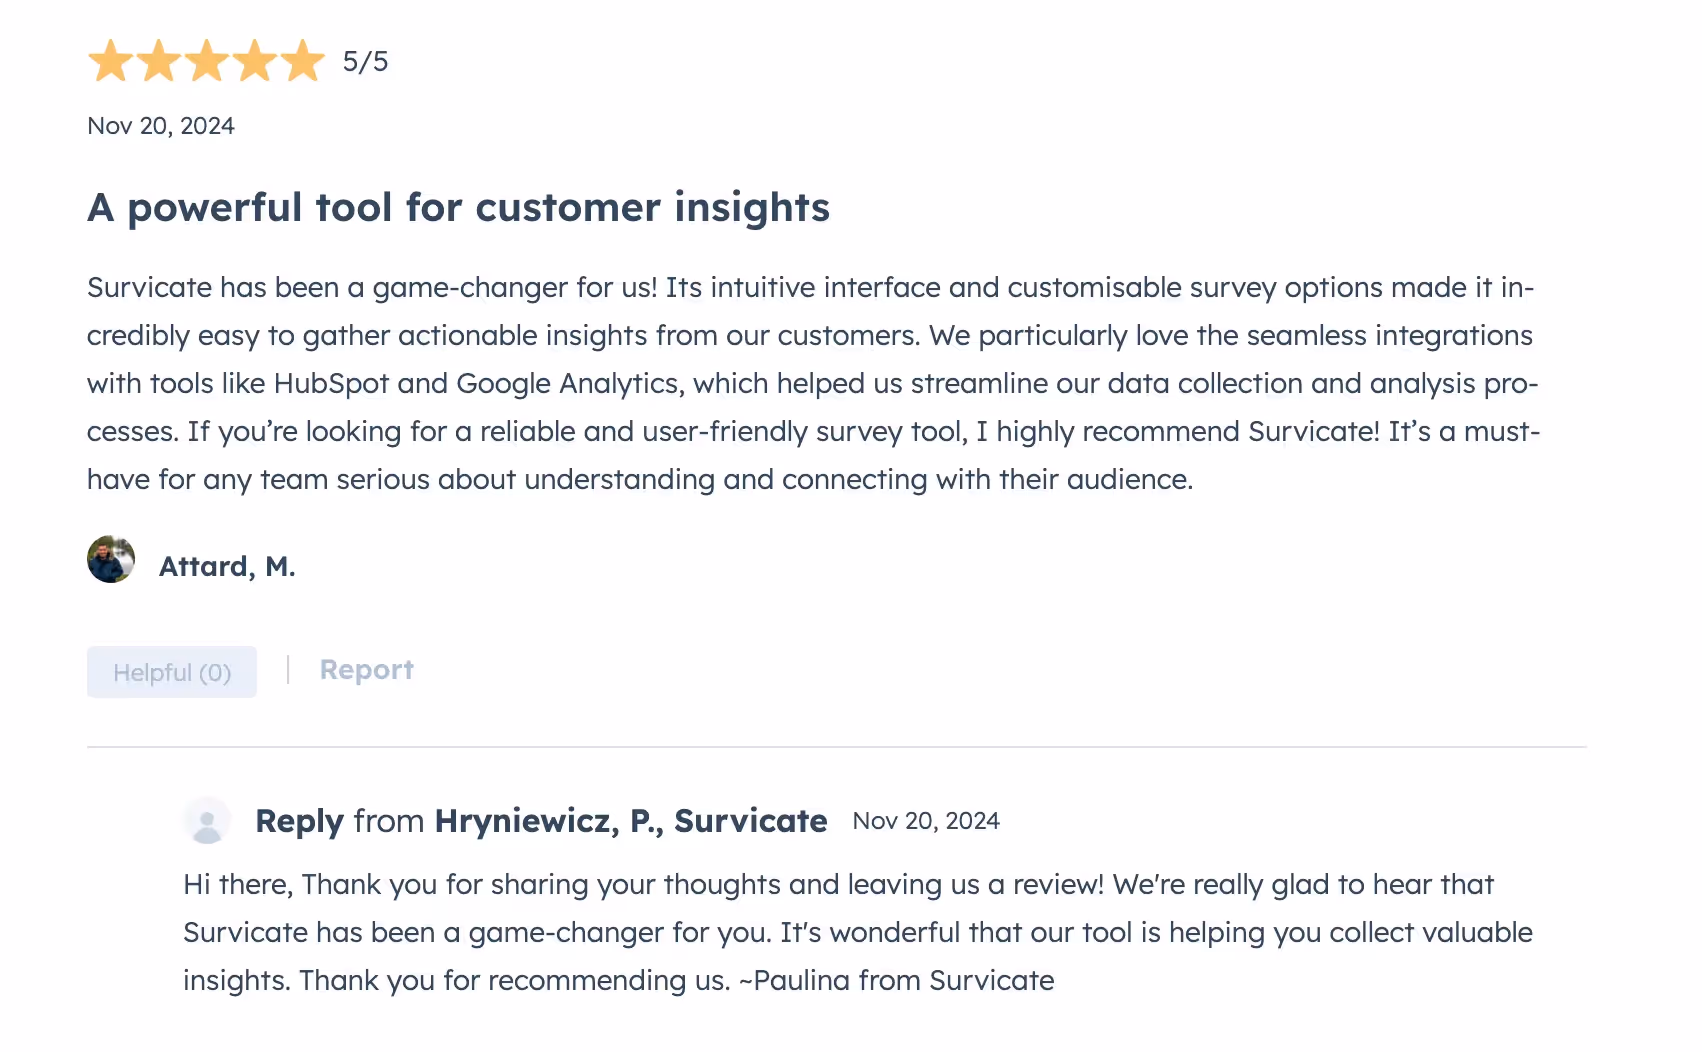The image size is (1702, 1052).
Task: Click the fourth rating star
Action: 254,61
